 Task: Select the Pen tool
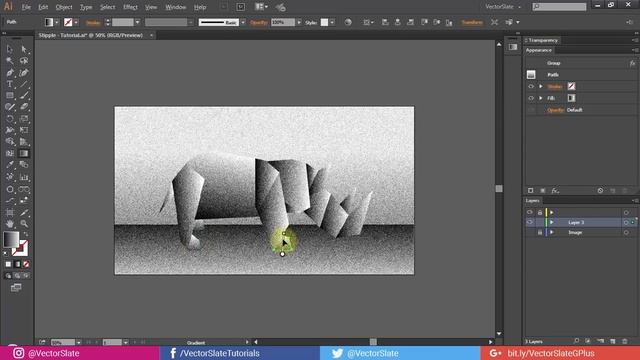tap(9, 73)
